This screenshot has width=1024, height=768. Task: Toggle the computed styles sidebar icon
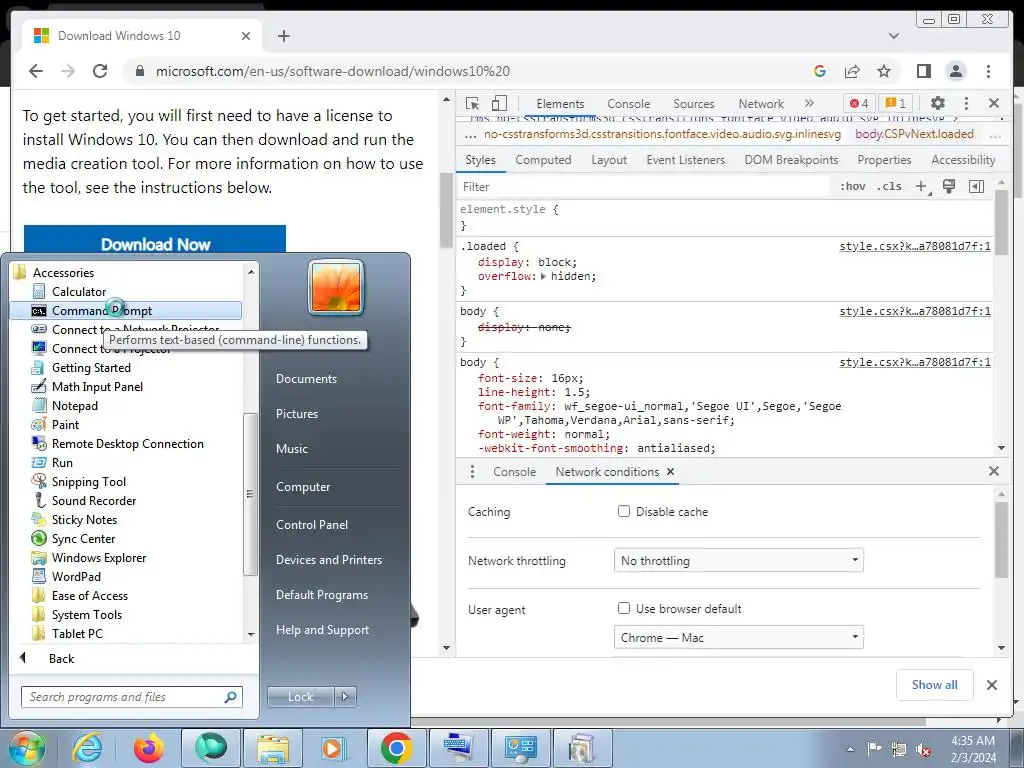coord(976,187)
